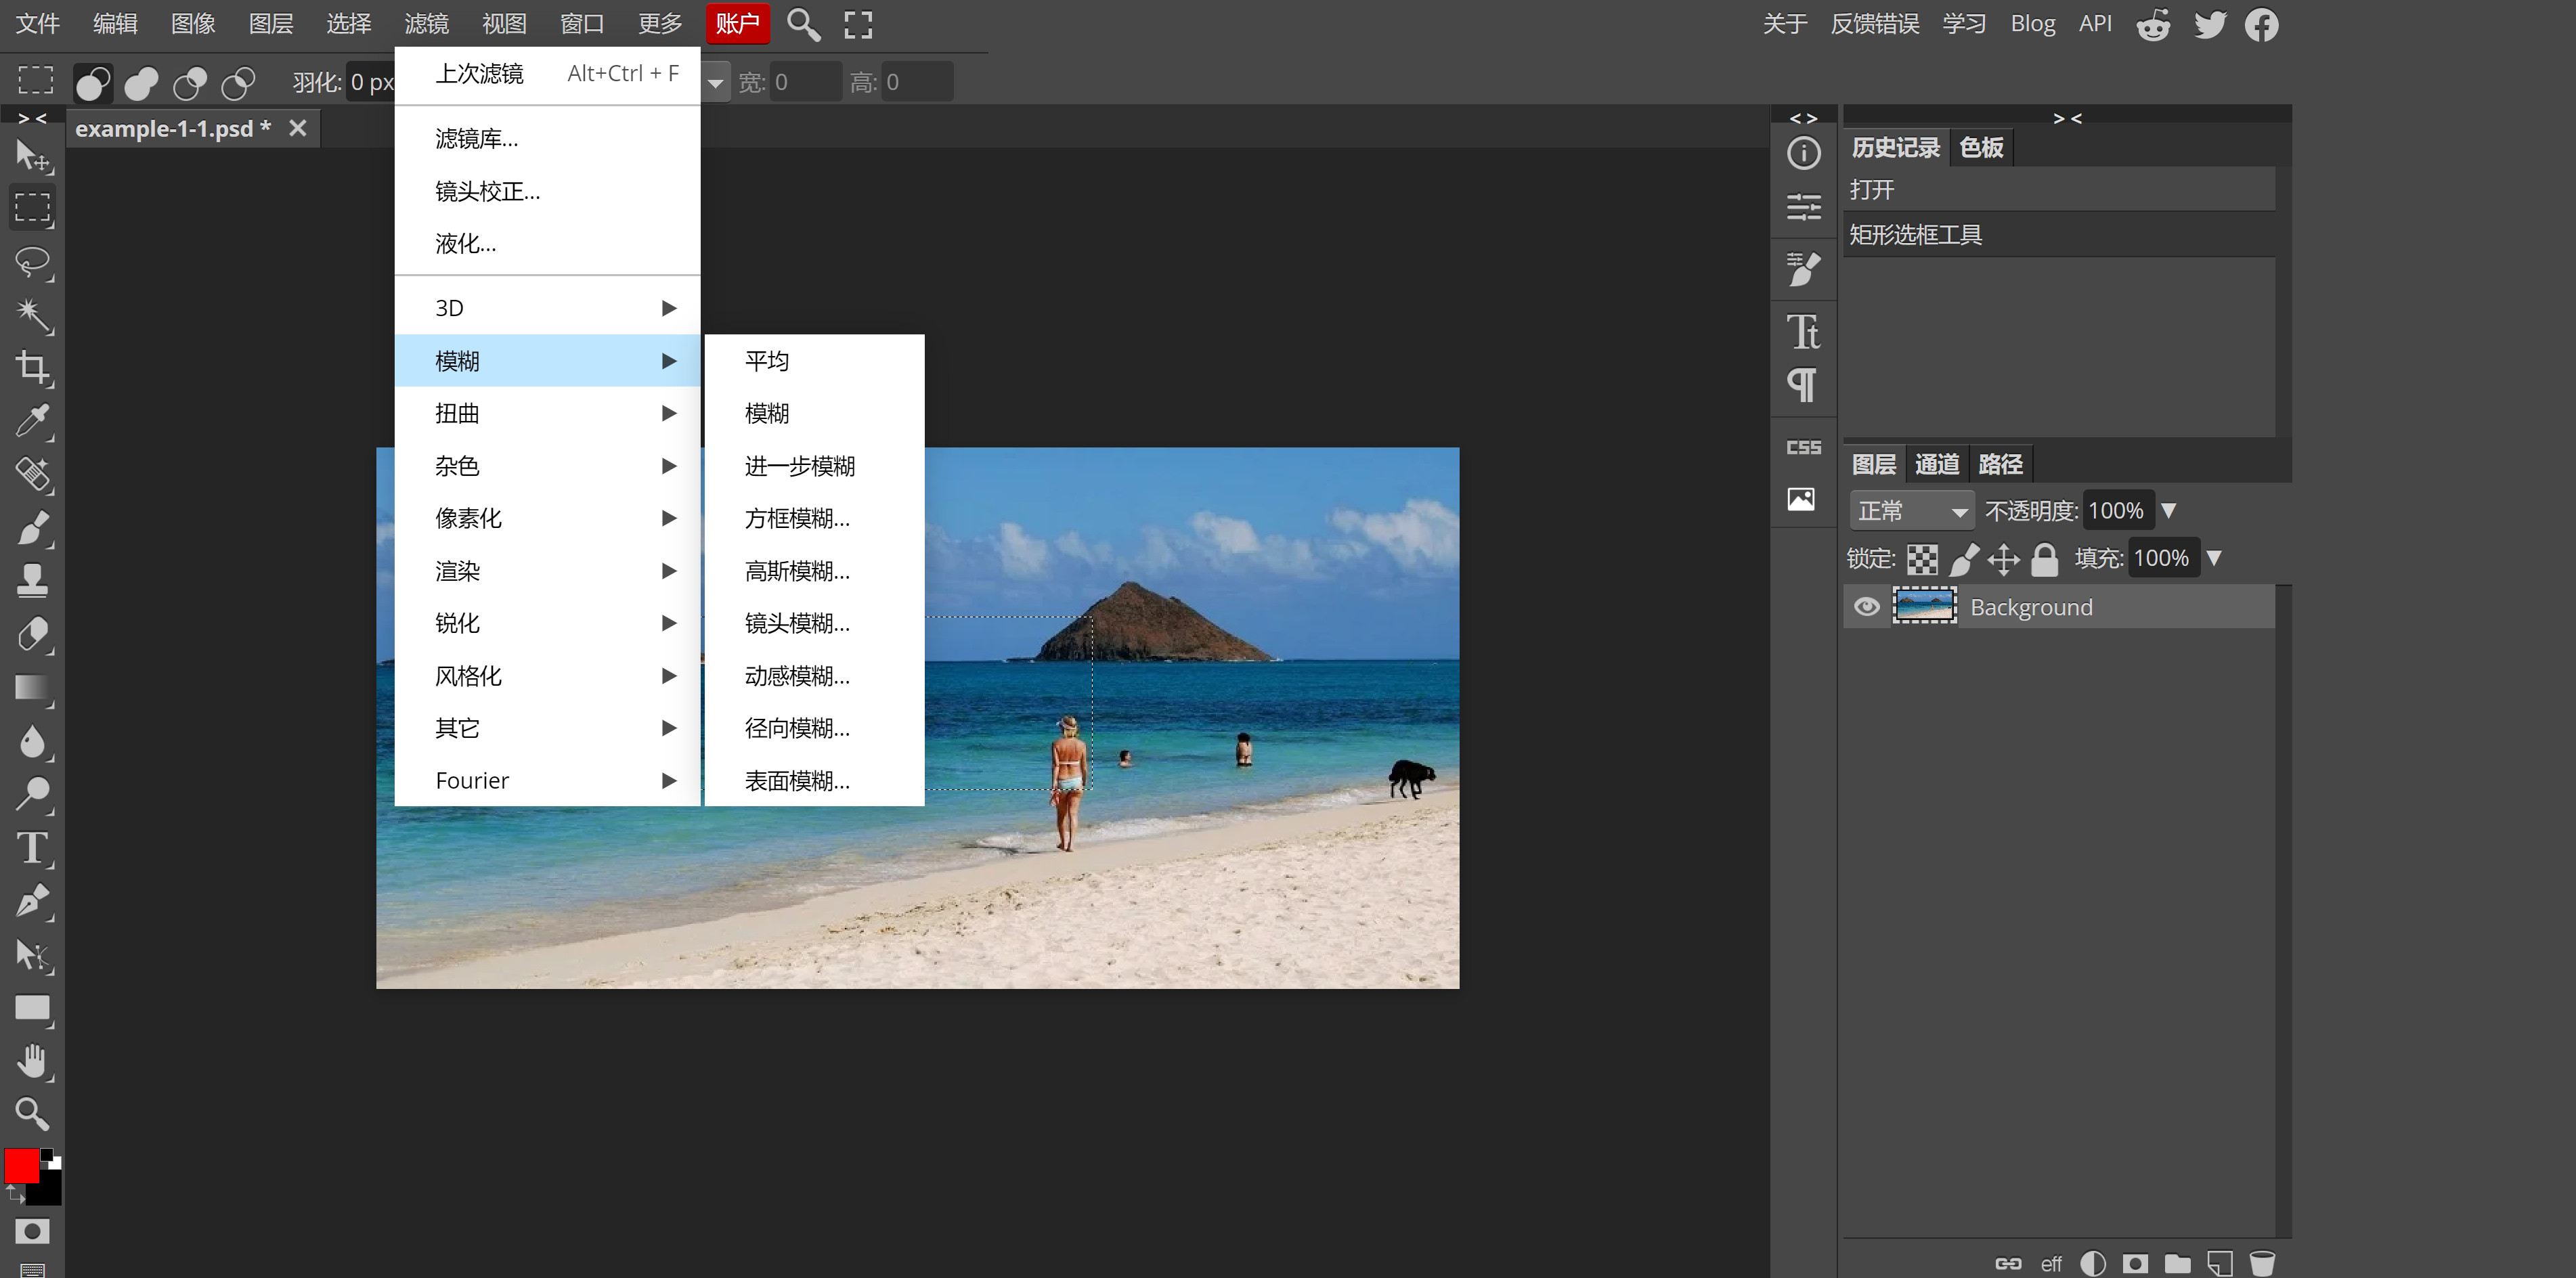Select the Dodge tool
The image size is (2576, 1278).
coord(32,794)
